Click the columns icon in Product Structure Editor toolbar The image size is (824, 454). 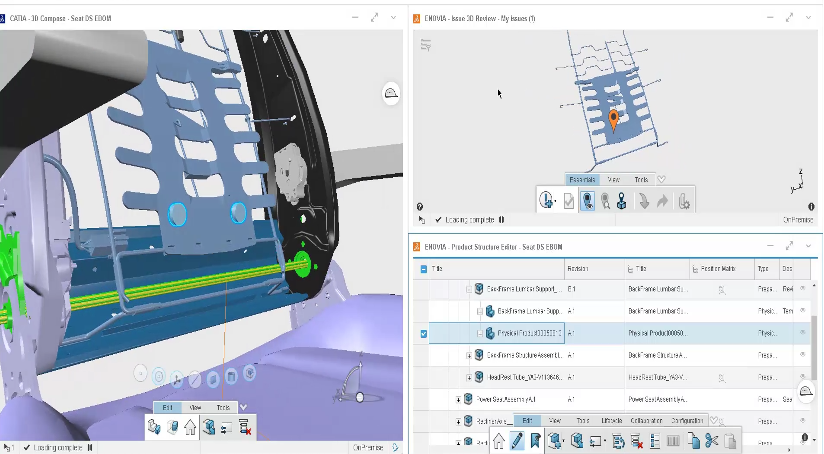pos(673,441)
